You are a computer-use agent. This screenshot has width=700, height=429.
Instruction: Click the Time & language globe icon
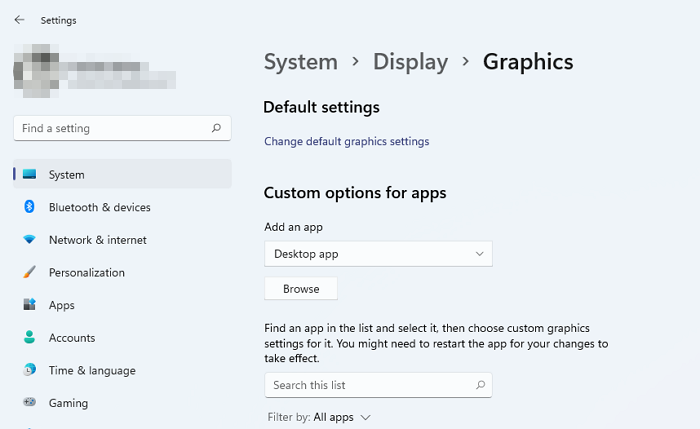click(30, 370)
